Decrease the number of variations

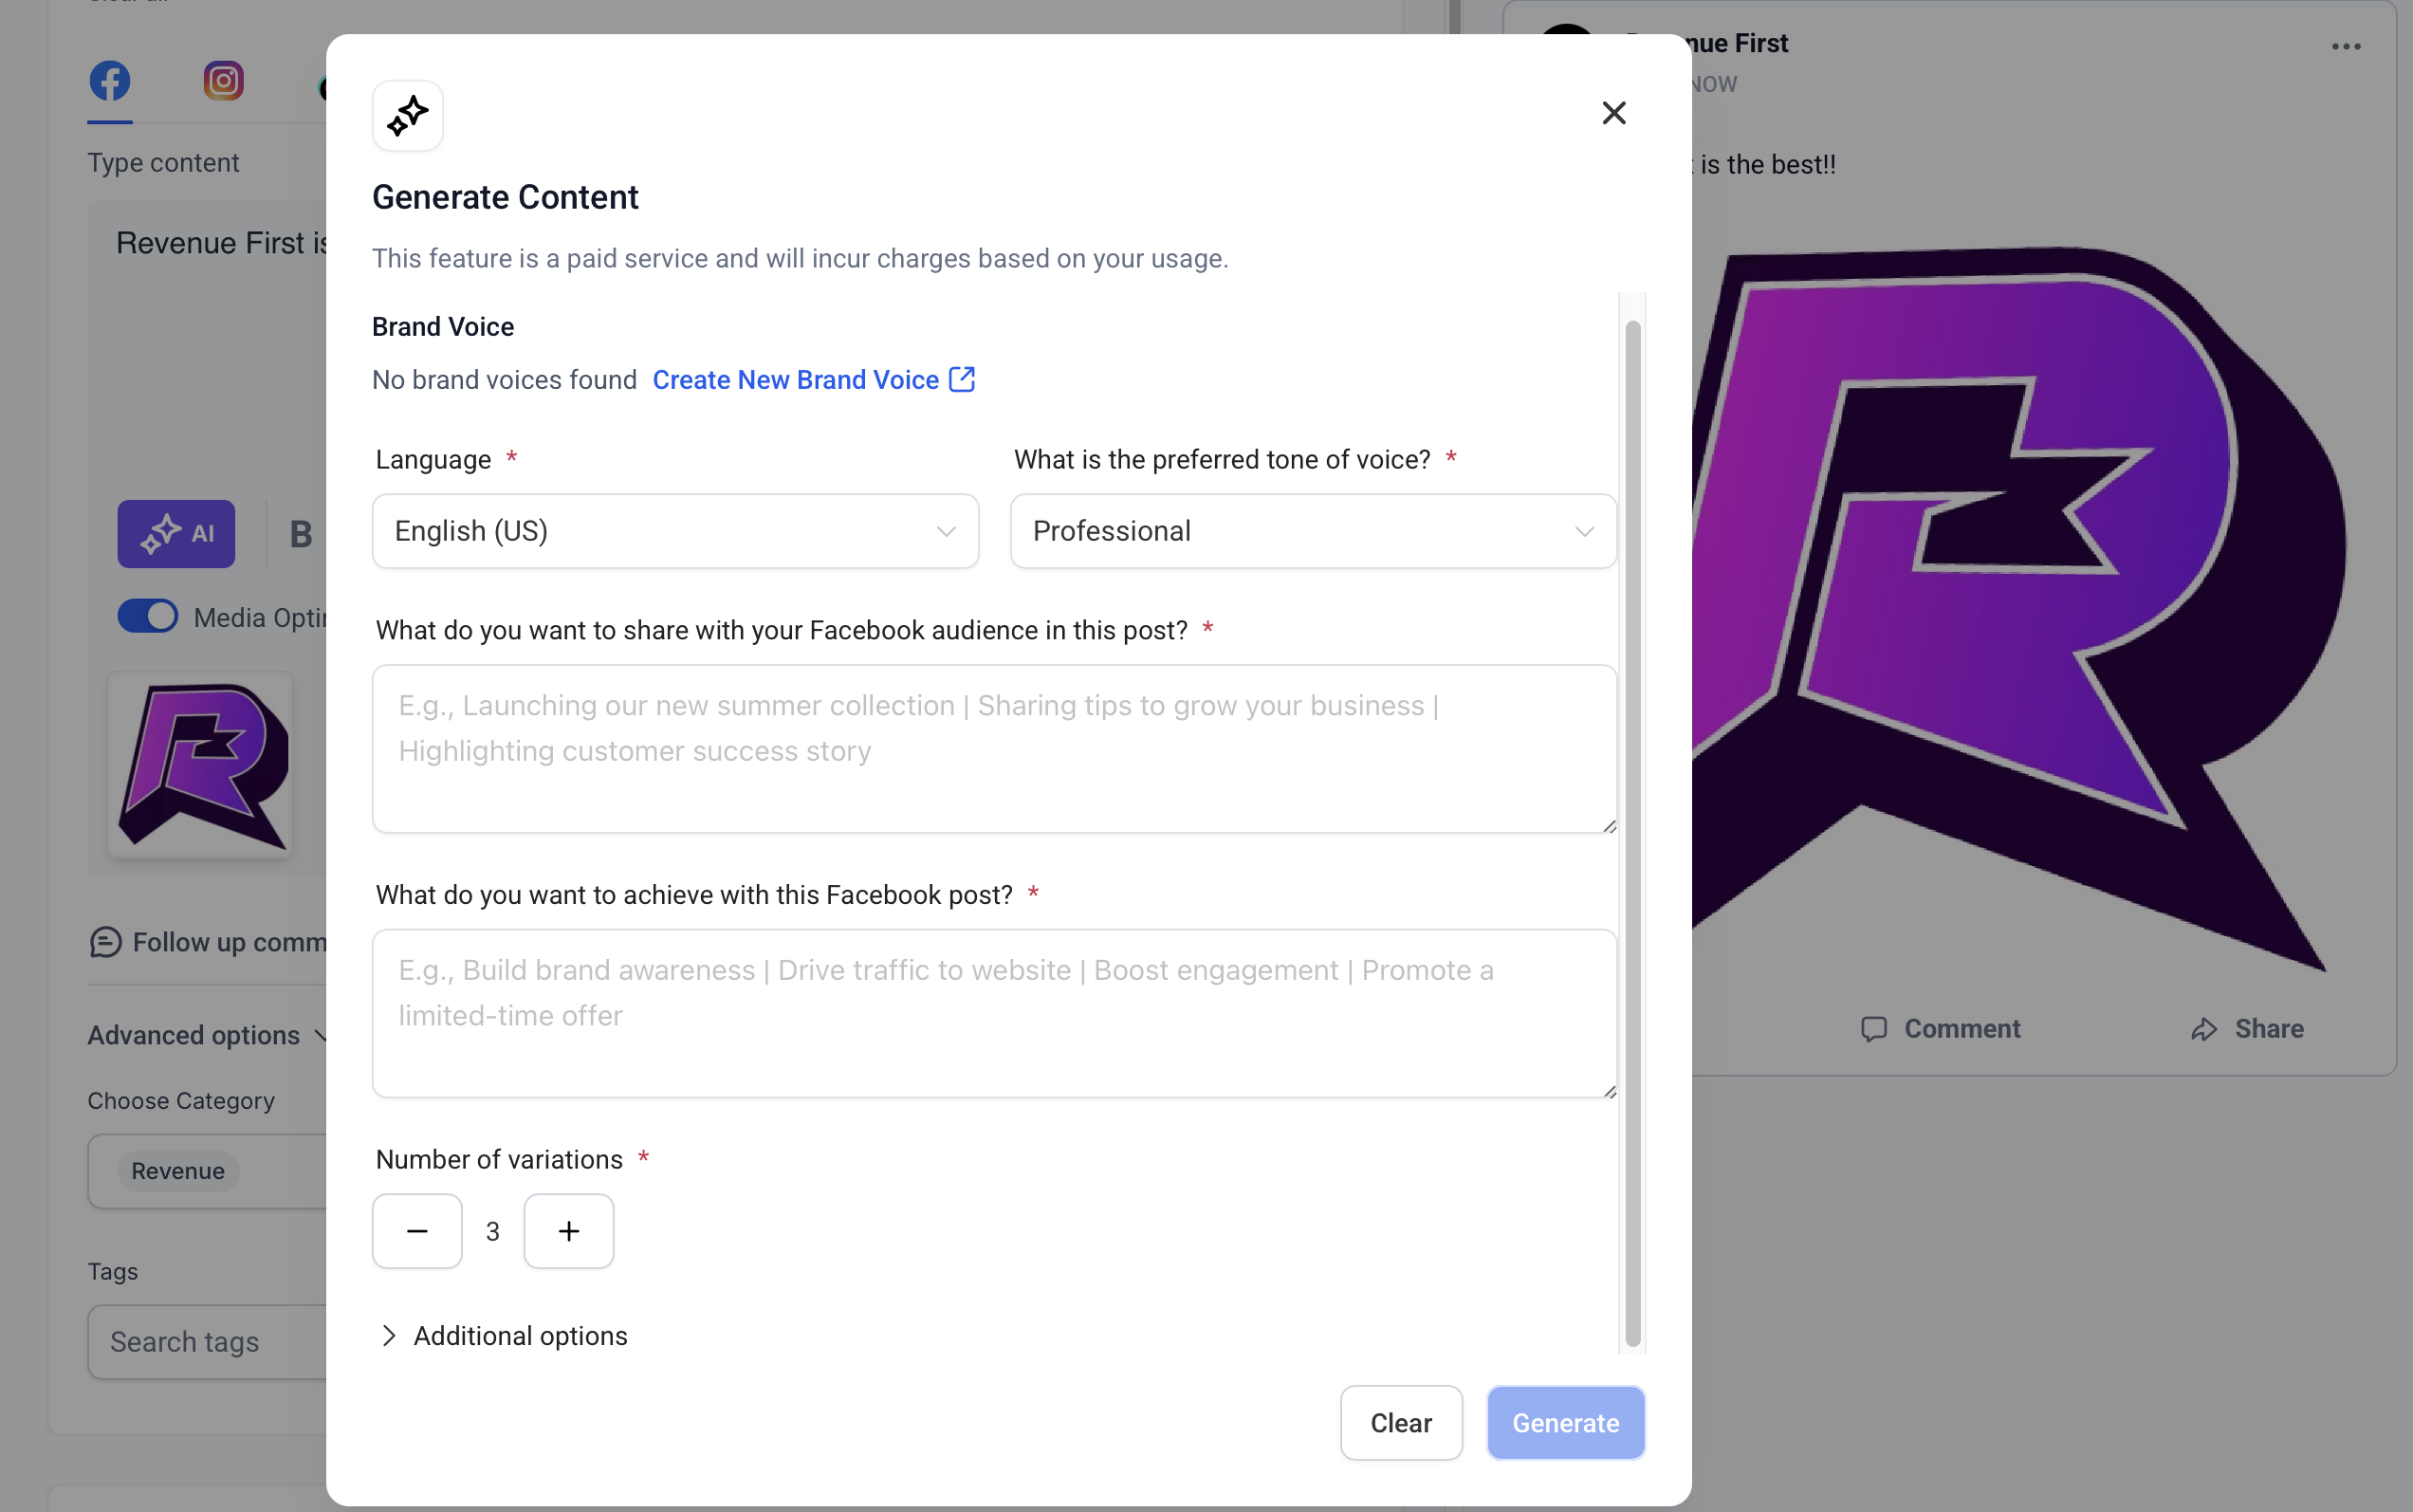tap(417, 1231)
